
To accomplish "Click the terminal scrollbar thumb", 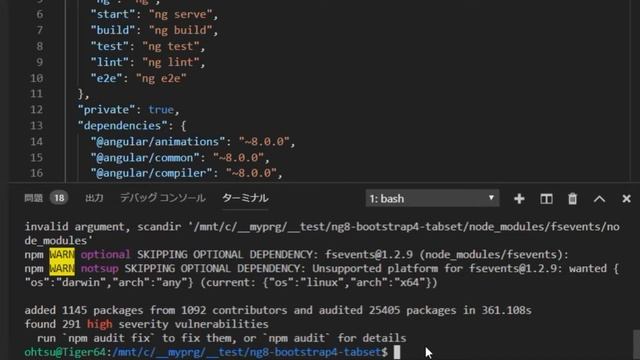I will (636, 344).
